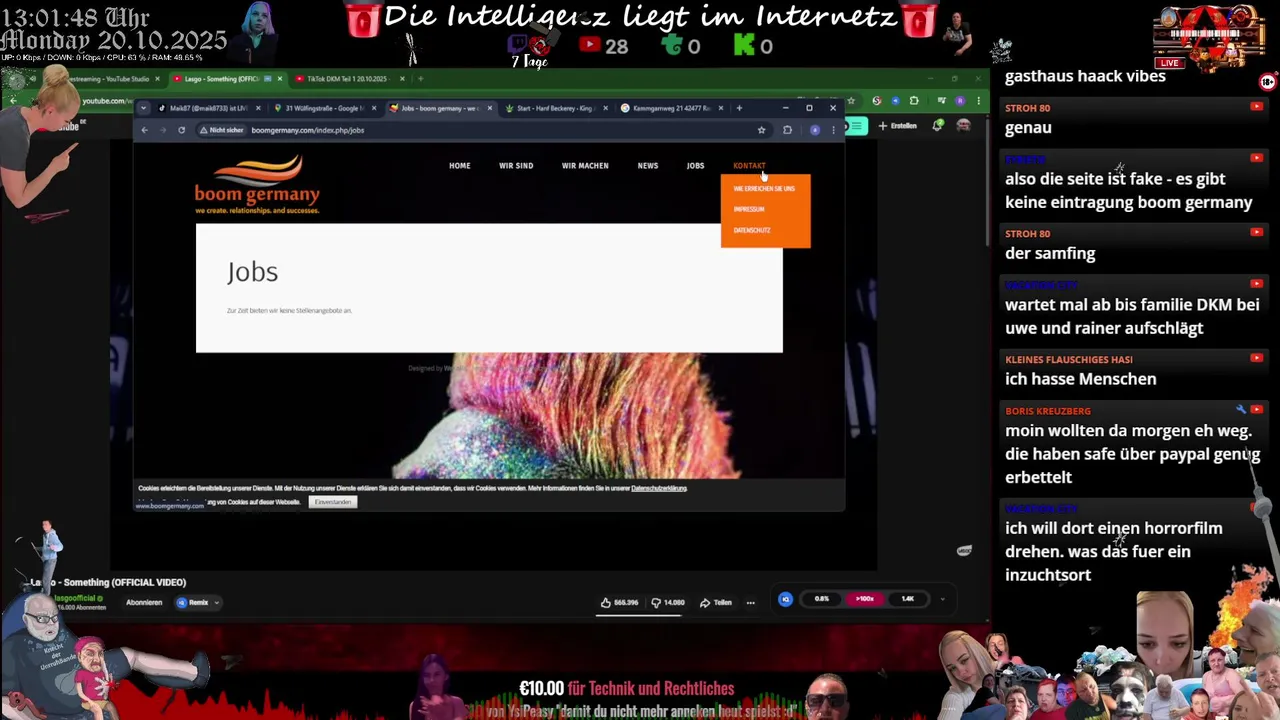Open the Datenschutzerklärung link in cookie banner

tap(659, 488)
